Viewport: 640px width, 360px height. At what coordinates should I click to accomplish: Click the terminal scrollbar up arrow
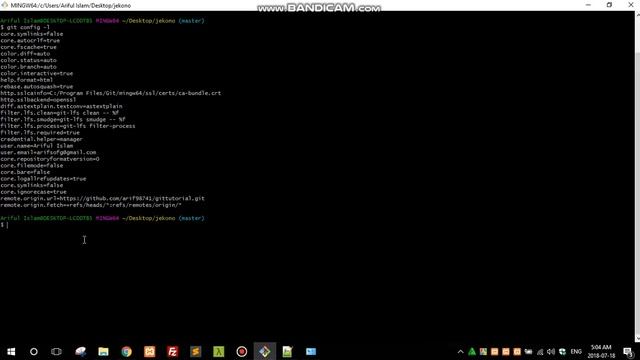tap(637, 14)
